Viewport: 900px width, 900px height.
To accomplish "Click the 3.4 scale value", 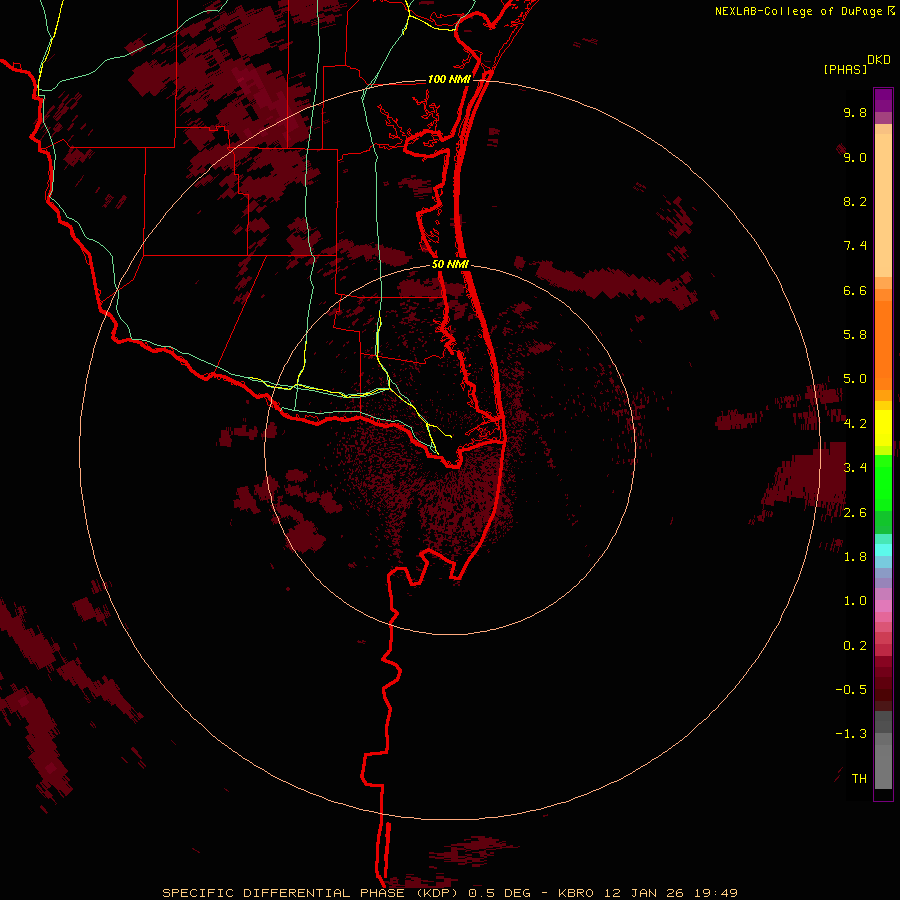I will pos(855,468).
